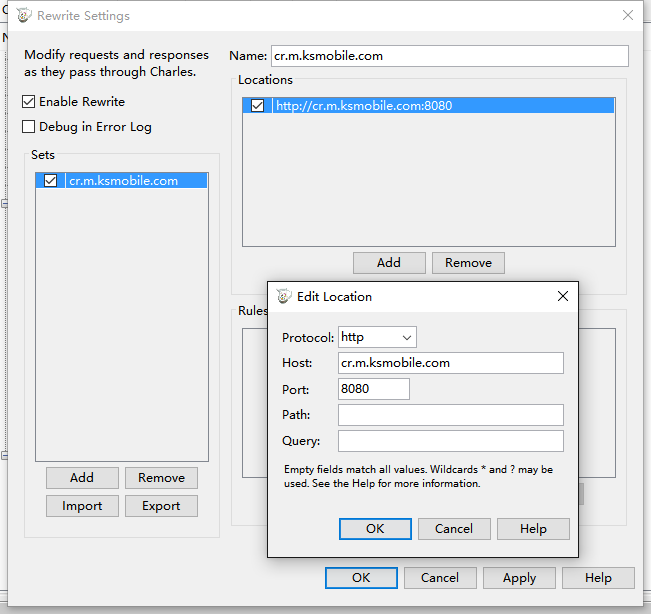
Task: Uncheck the cr.m.ksmobile.com:8080 location checkbox
Action: [x=258, y=105]
